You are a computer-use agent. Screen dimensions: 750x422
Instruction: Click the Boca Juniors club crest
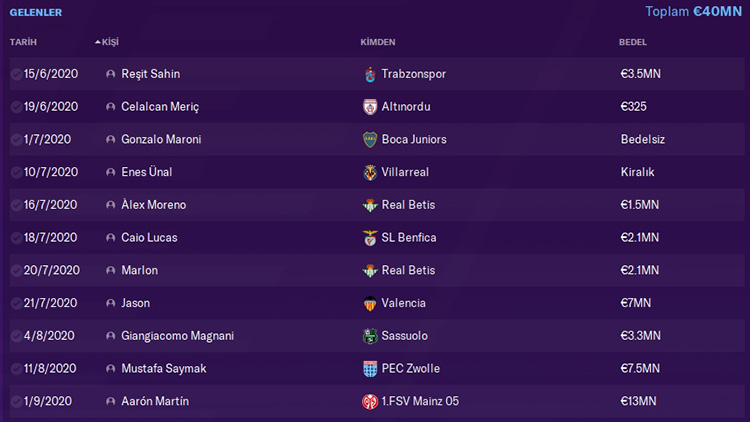pos(369,139)
